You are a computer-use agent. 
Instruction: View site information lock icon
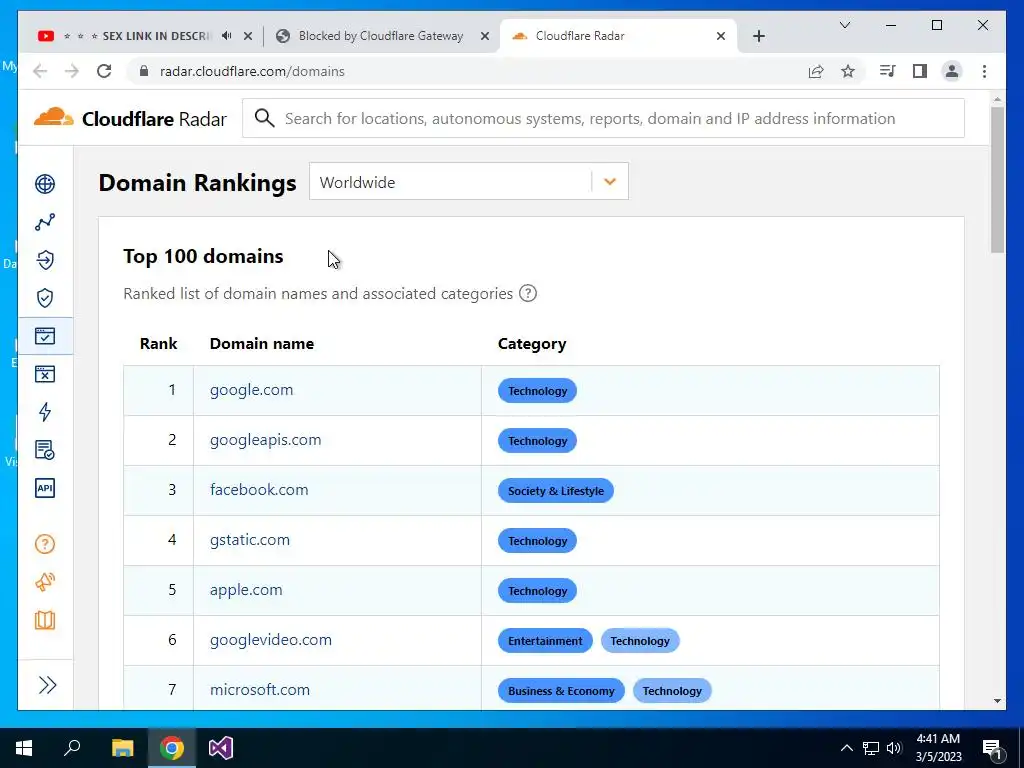point(144,71)
